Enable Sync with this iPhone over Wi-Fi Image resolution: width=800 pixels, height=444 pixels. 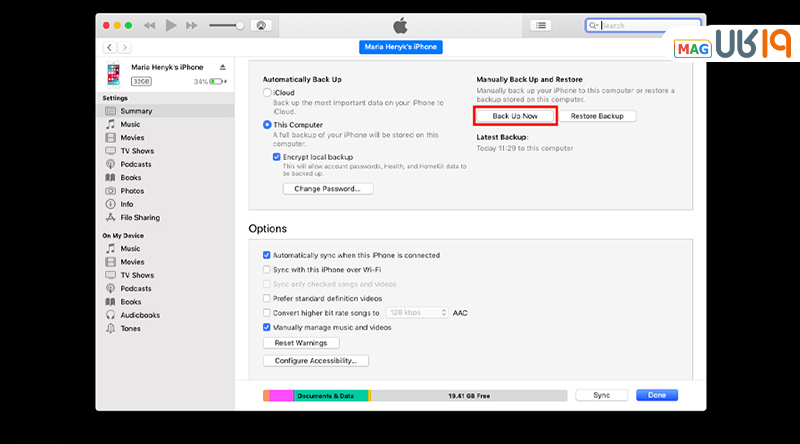[266, 269]
